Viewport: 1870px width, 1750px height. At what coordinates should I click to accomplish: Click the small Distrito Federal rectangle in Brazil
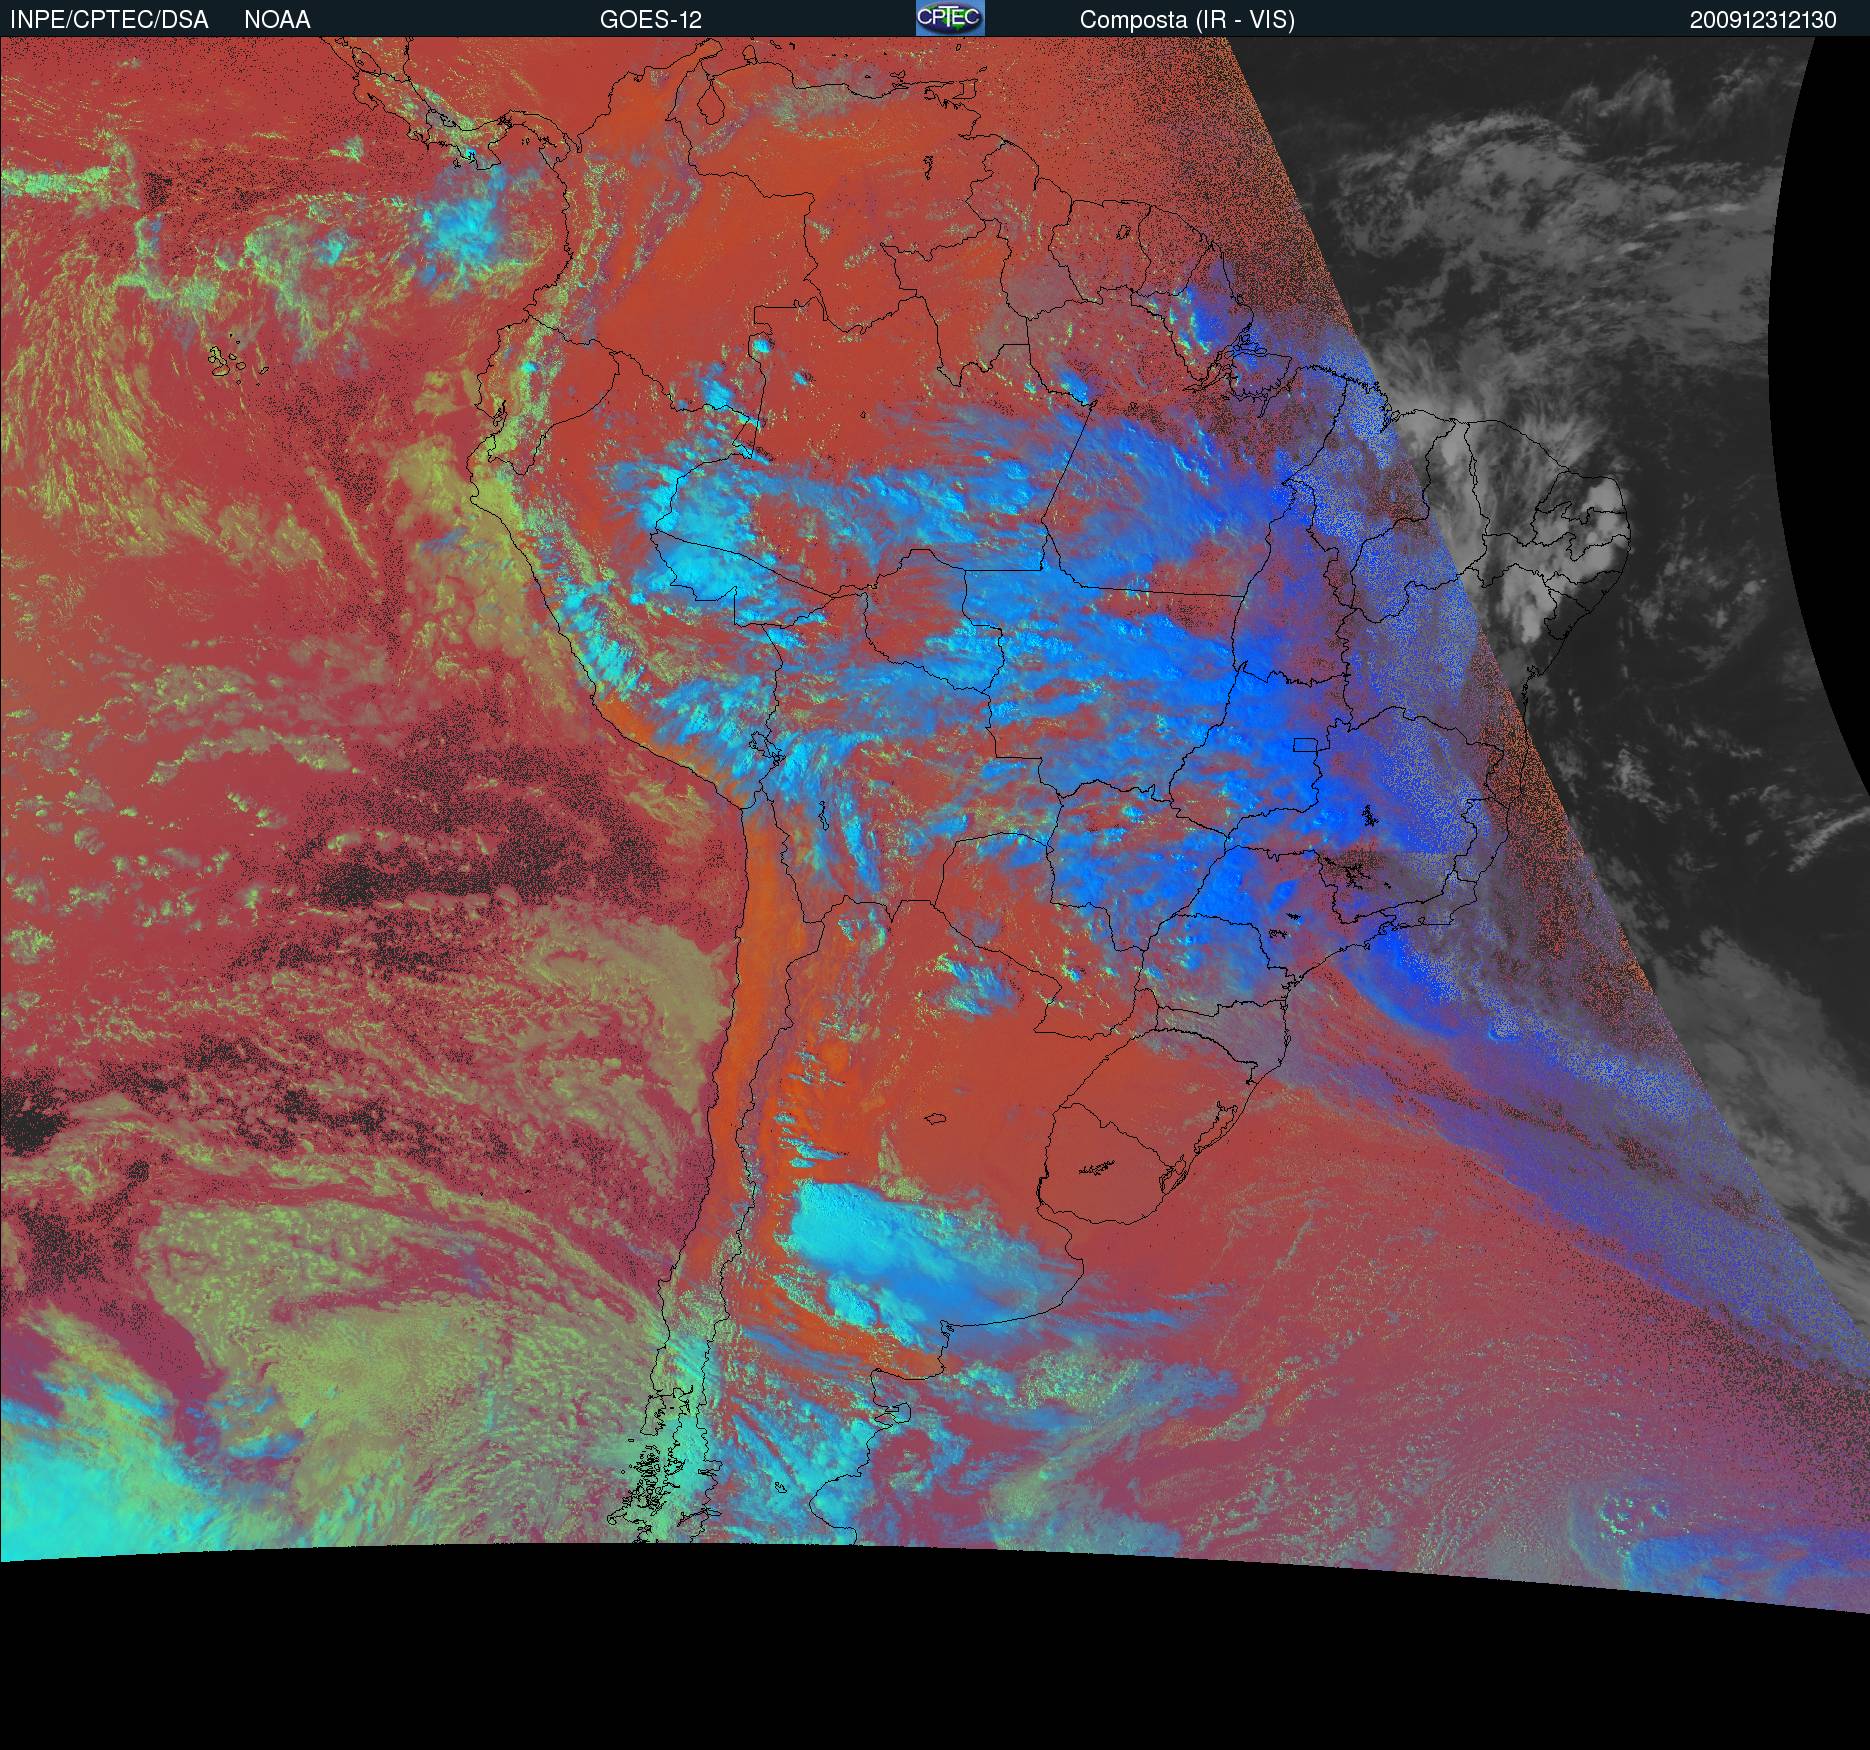coord(1305,744)
